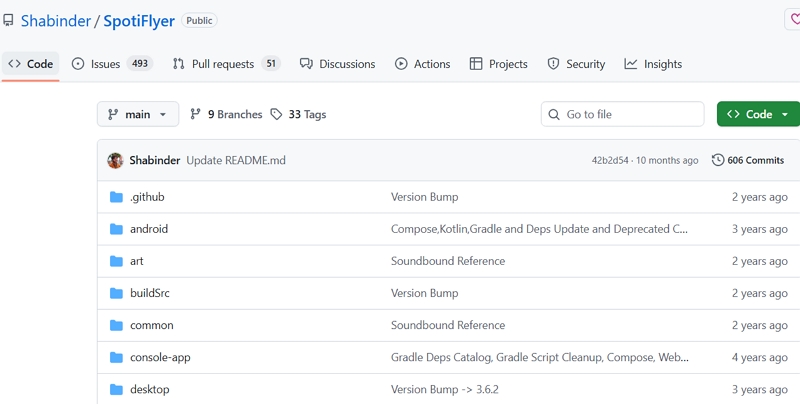Open the Actions tab
This screenshot has width=800, height=404.
coord(422,64)
